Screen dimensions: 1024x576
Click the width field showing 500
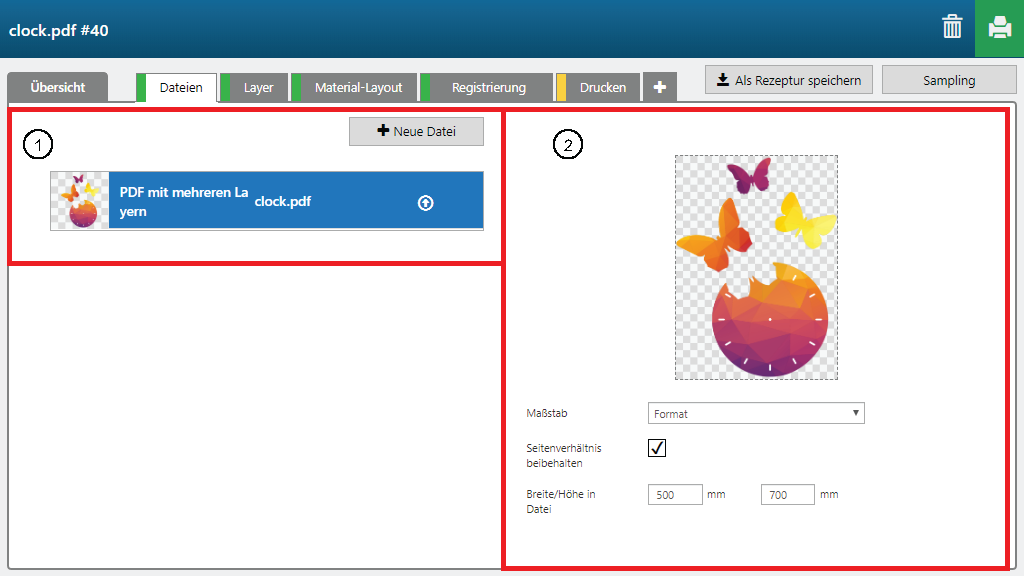click(x=675, y=494)
